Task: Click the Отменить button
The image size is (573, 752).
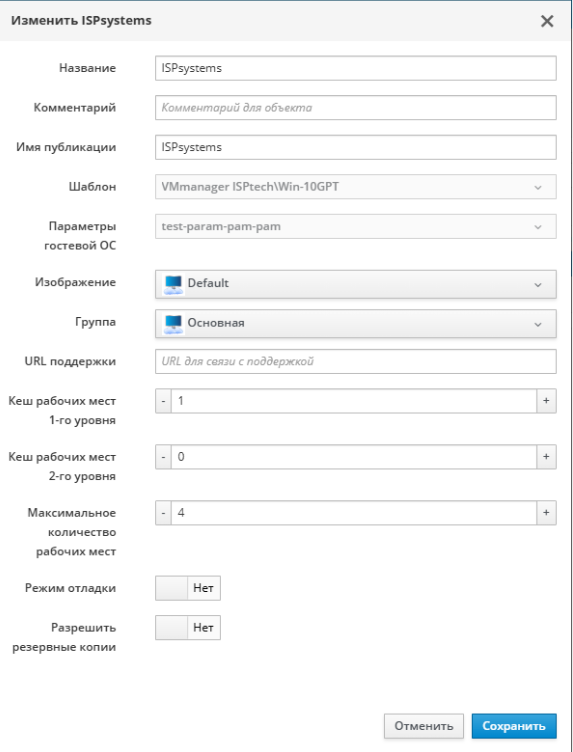Action: [424, 726]
